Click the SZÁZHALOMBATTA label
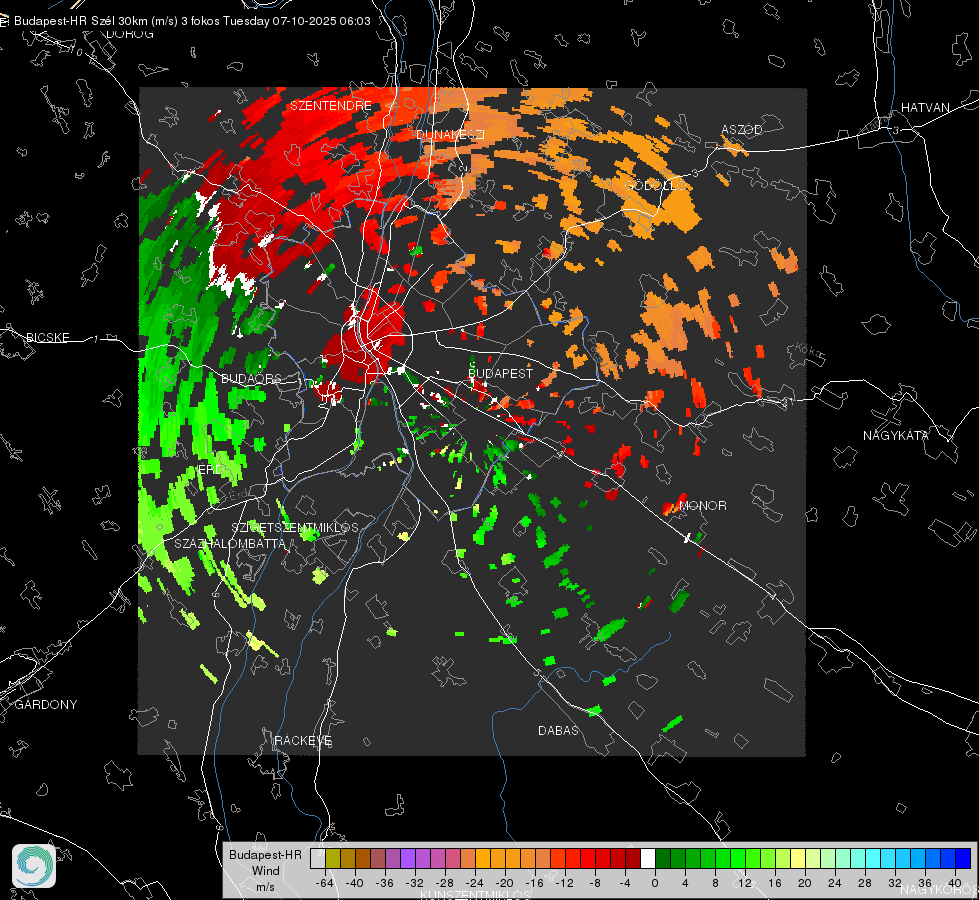 (x=230, y=543)
